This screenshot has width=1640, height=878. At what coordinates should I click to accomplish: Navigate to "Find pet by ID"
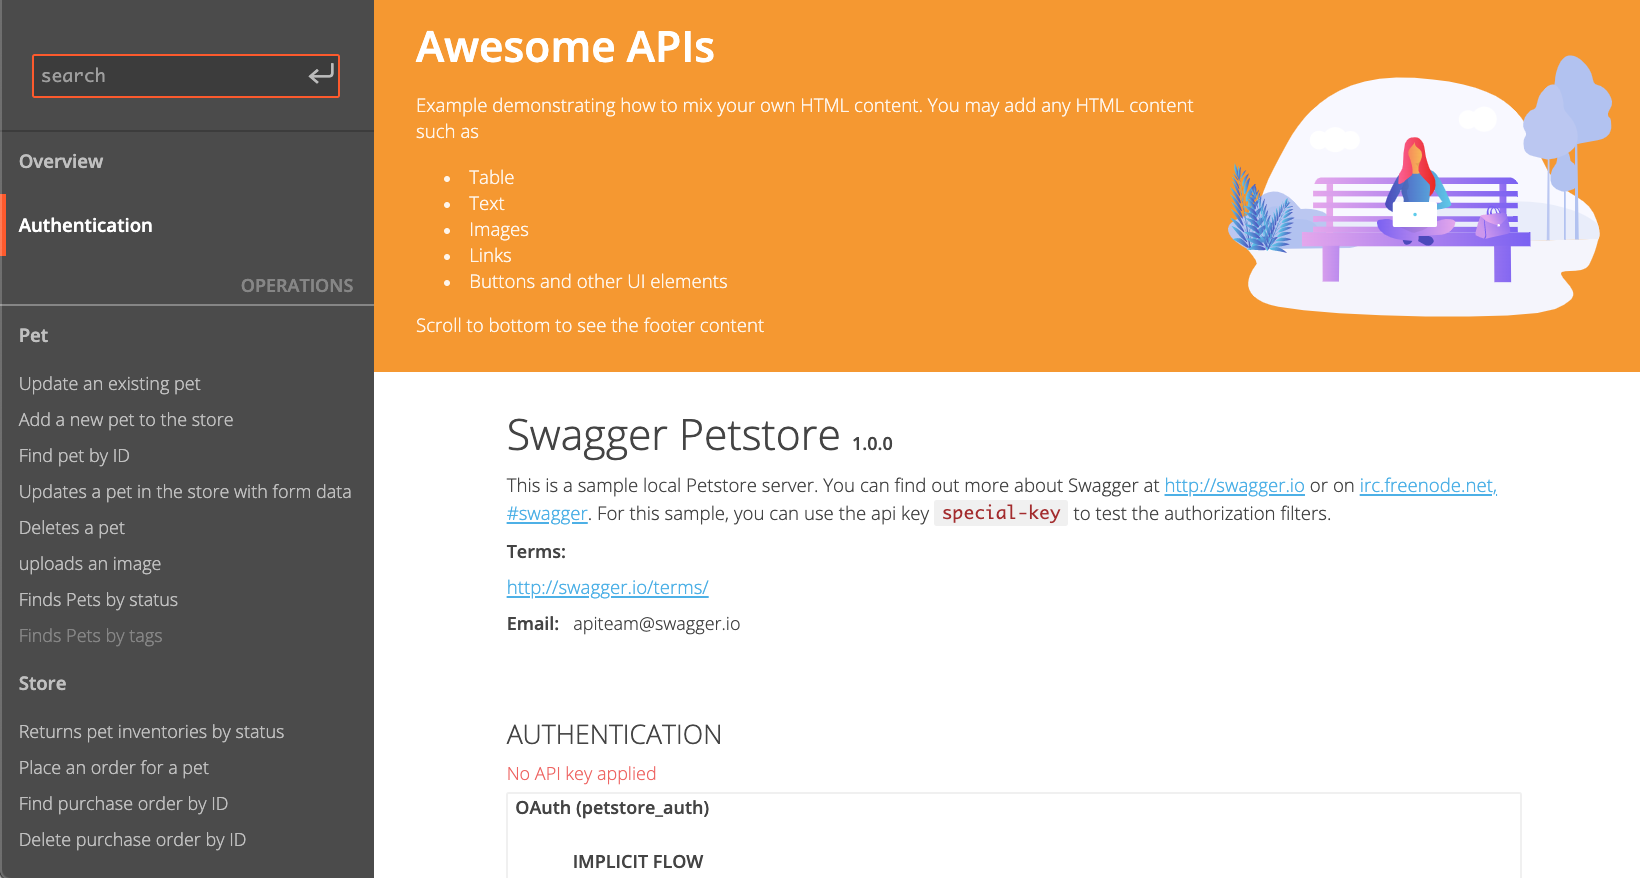pyautogui.click(x=74, y=456)
